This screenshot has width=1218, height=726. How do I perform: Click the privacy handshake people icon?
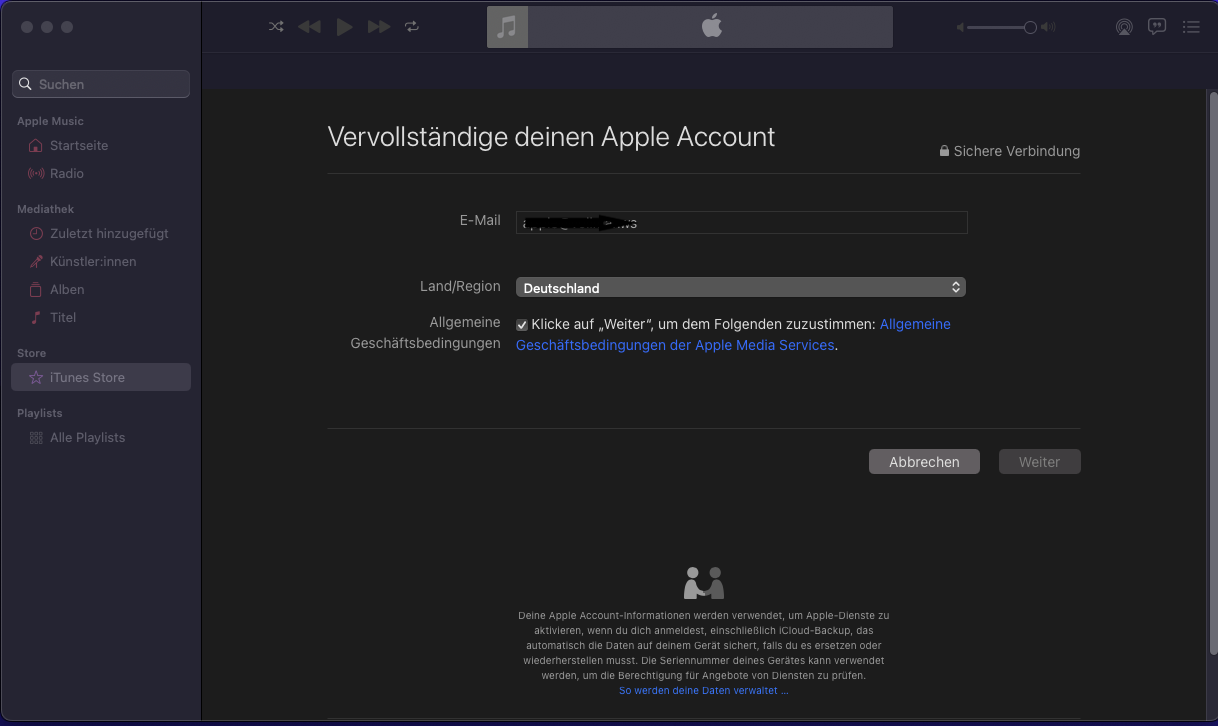click(704, 583)
